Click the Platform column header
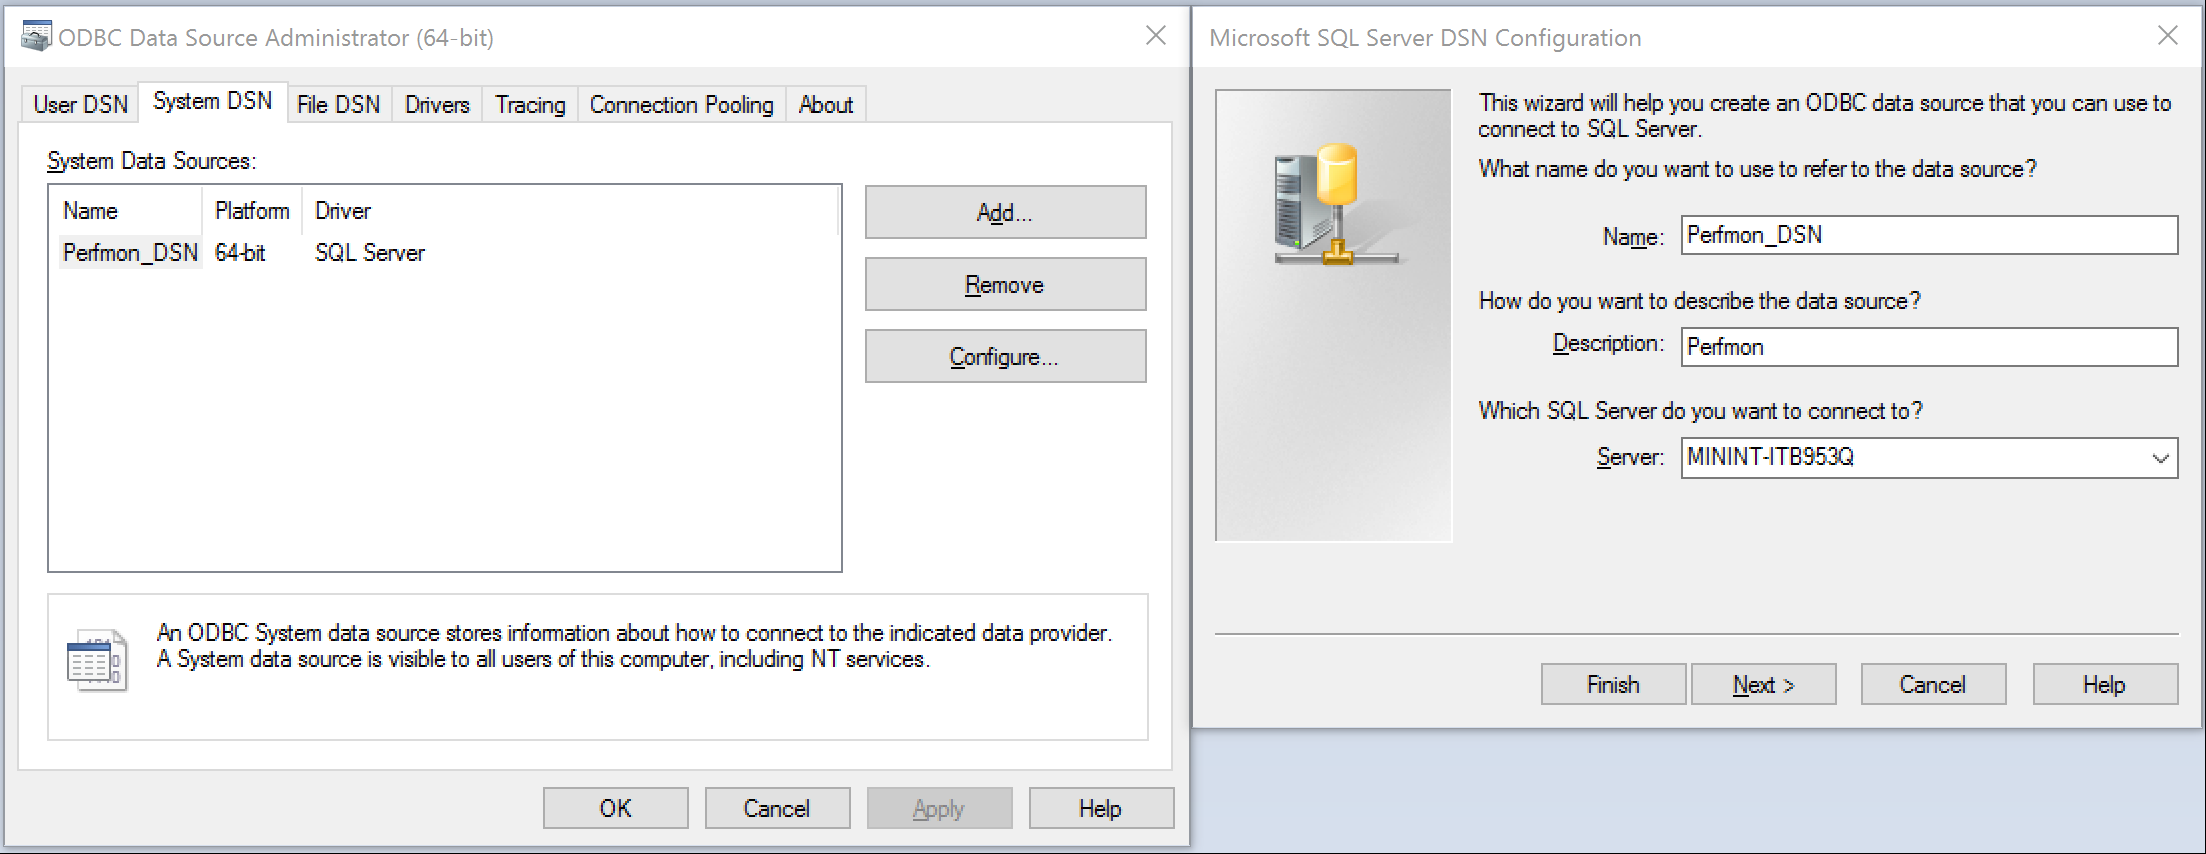The height and width of the screenshot is (854, 2206). pos(252,211)
